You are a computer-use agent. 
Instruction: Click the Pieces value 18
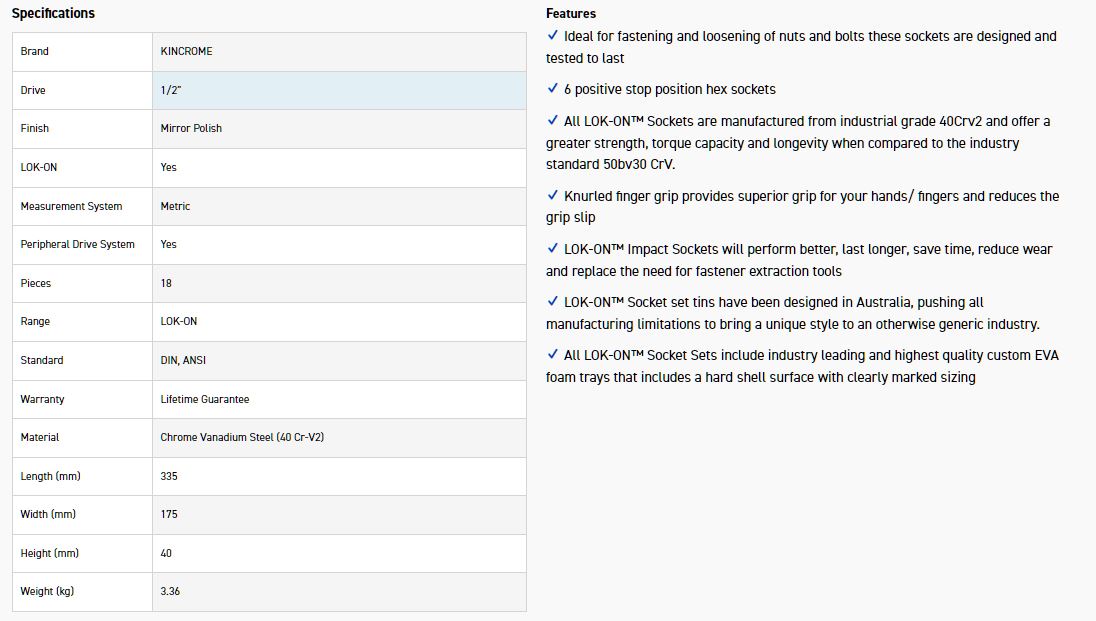point(166,283)
